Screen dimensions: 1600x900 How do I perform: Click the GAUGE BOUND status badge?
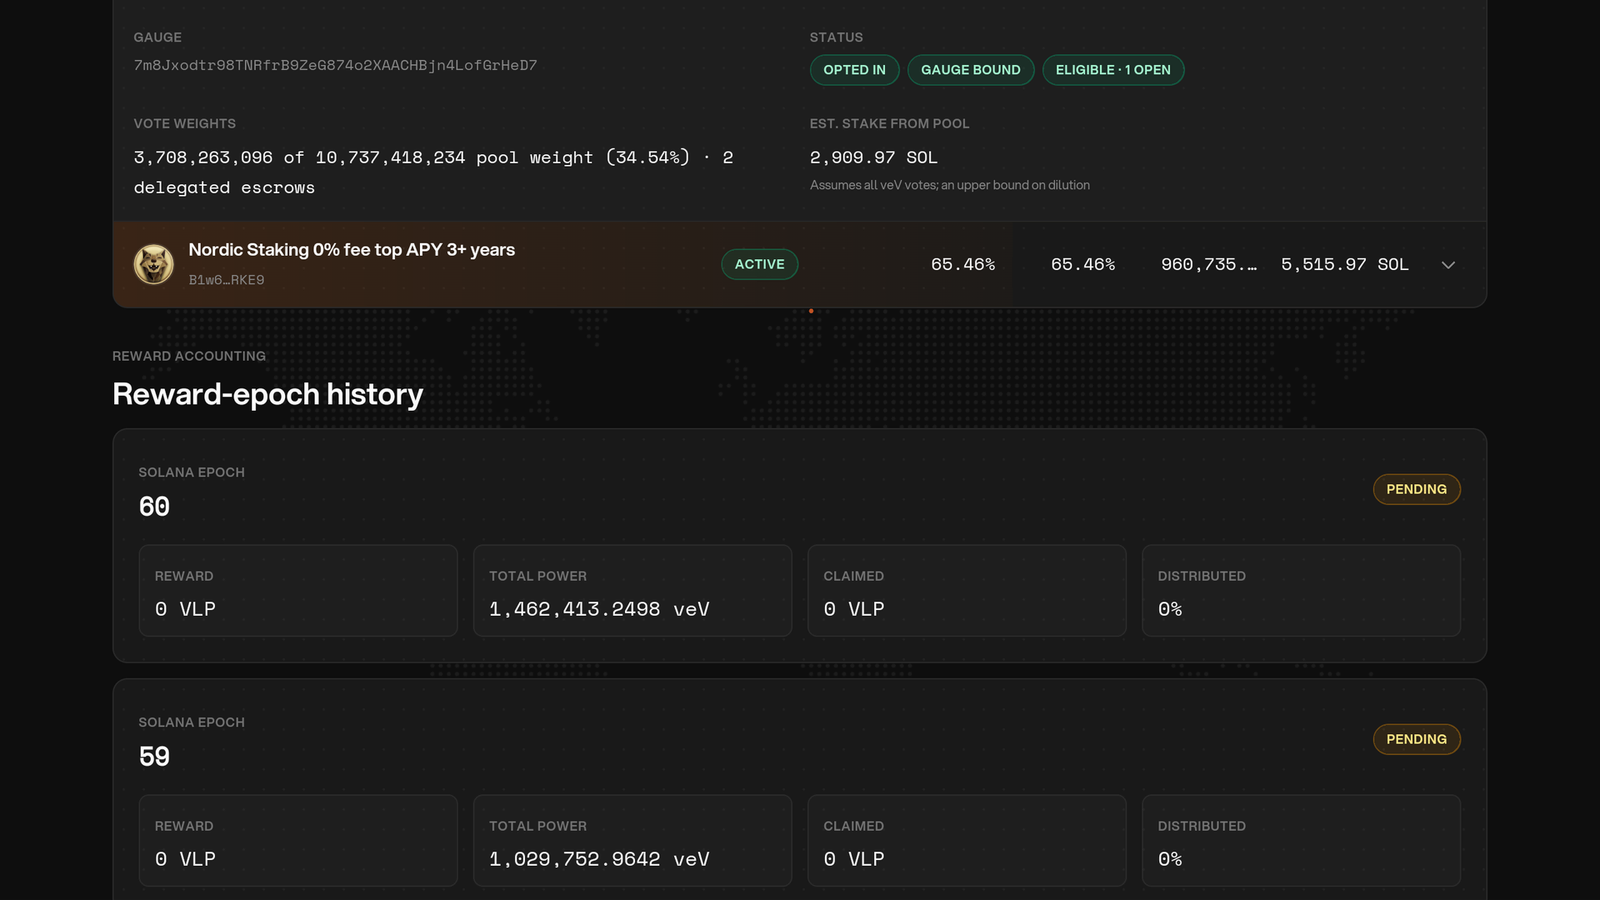[970, 70]
